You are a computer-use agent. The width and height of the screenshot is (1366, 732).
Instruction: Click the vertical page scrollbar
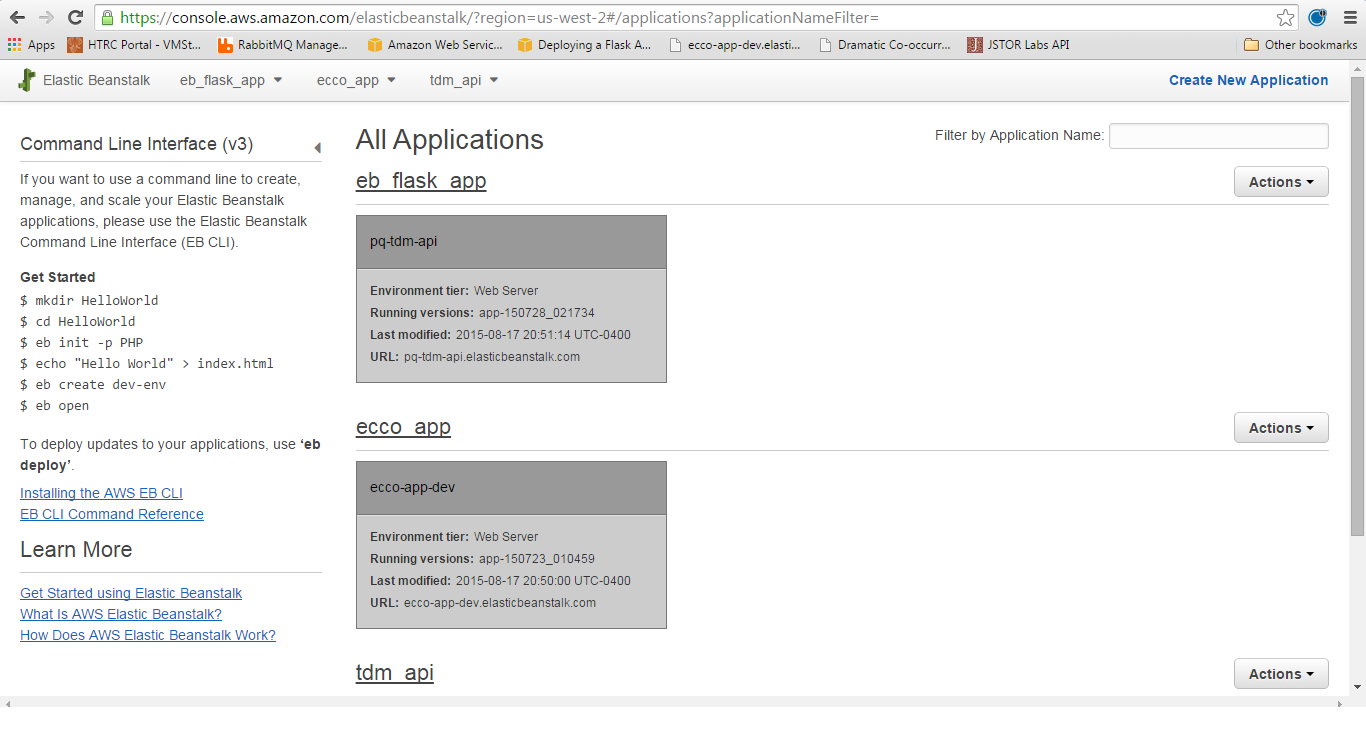tap(1357, 300)
